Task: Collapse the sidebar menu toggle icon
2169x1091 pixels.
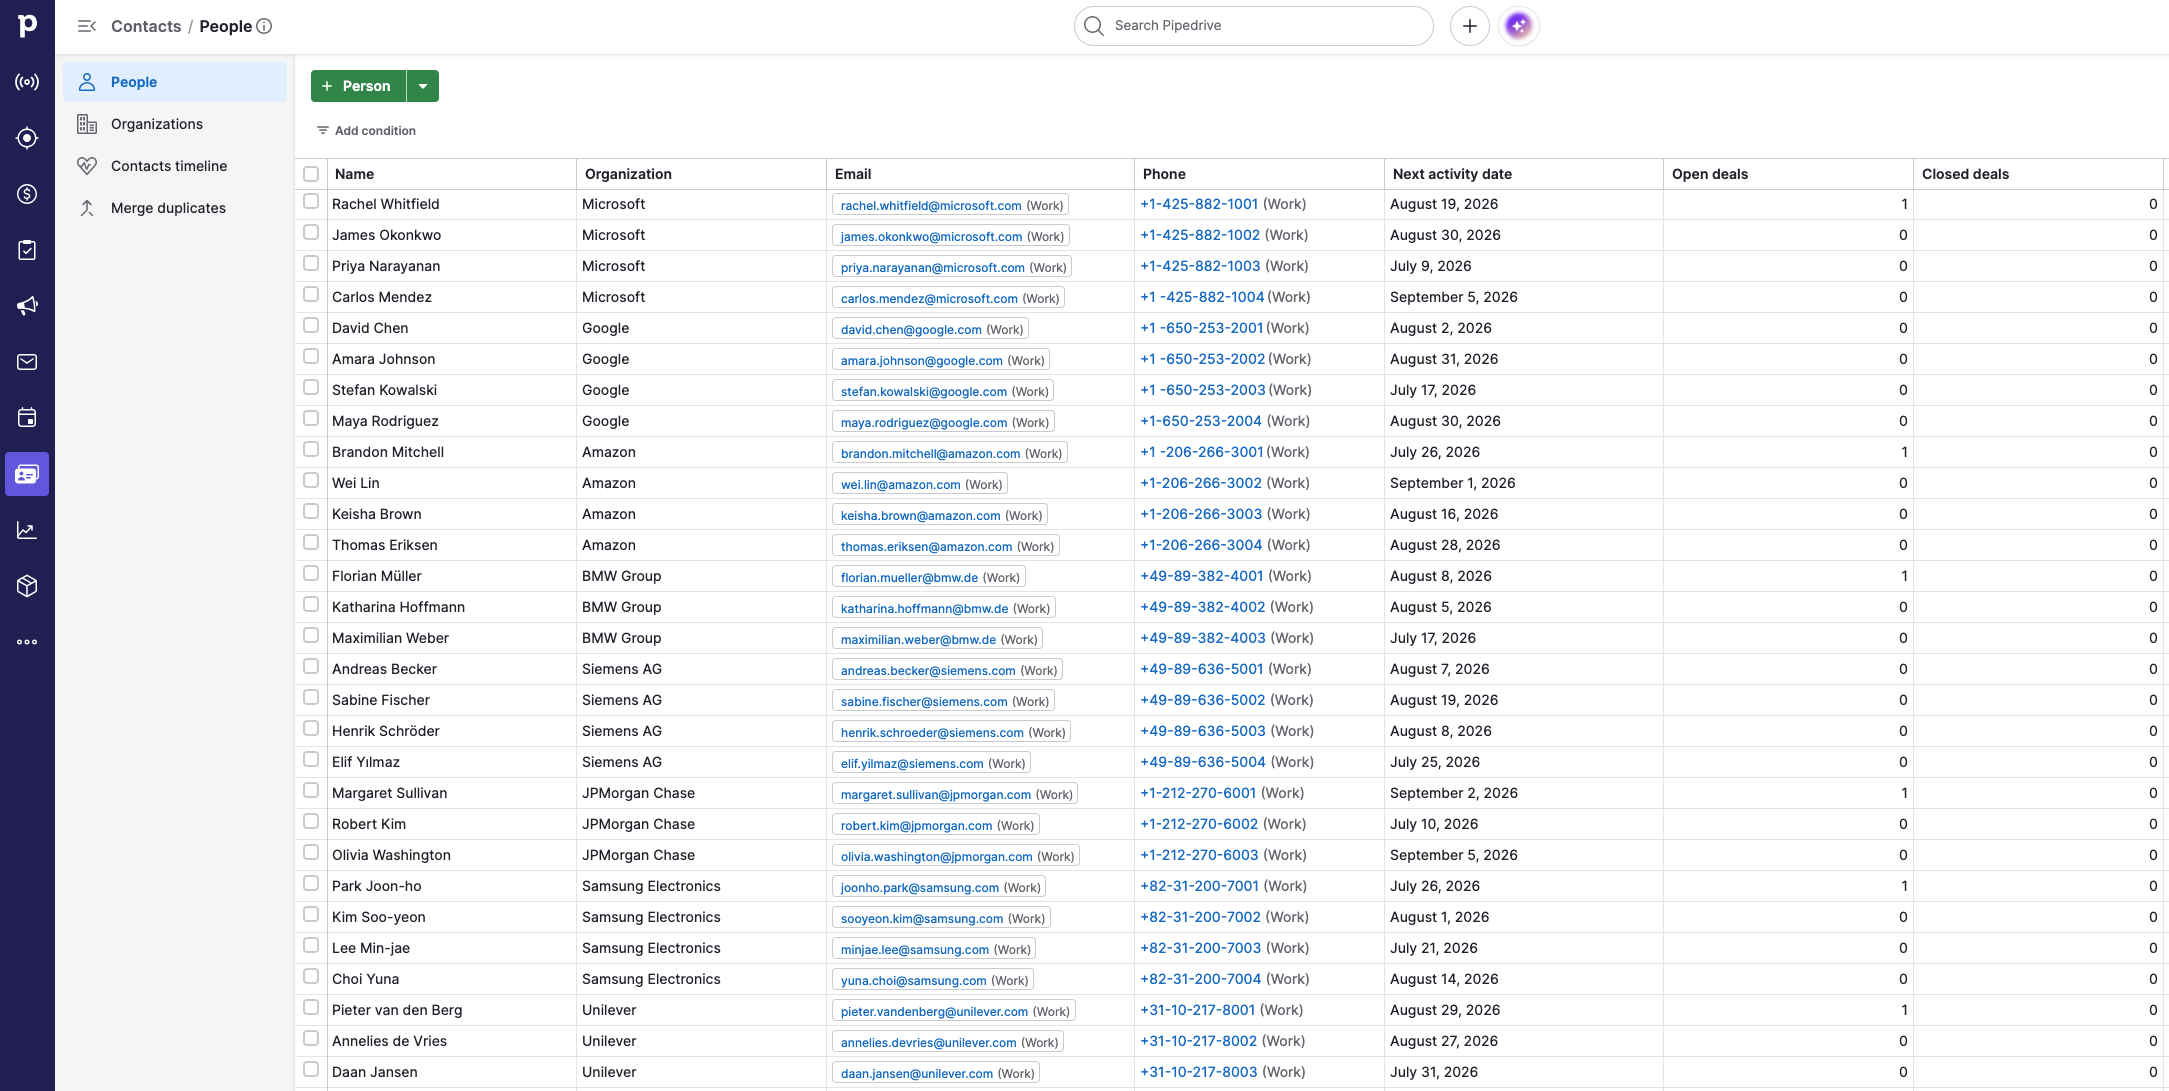Action: coord(87,26)
